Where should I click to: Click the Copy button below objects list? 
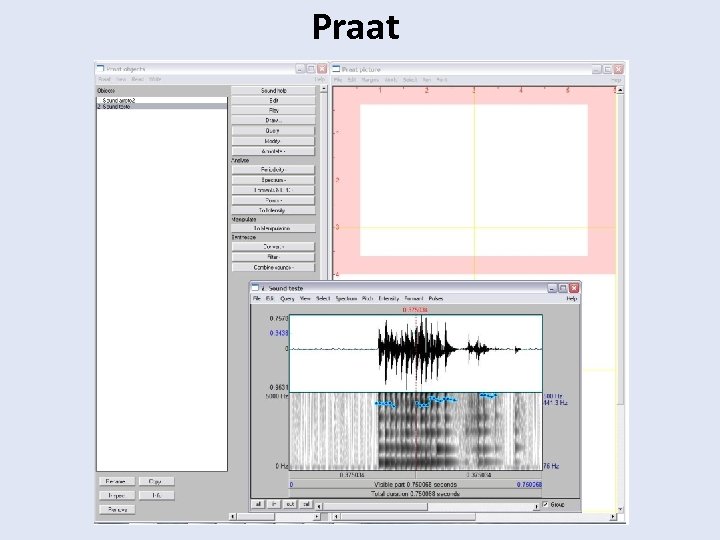156,481
